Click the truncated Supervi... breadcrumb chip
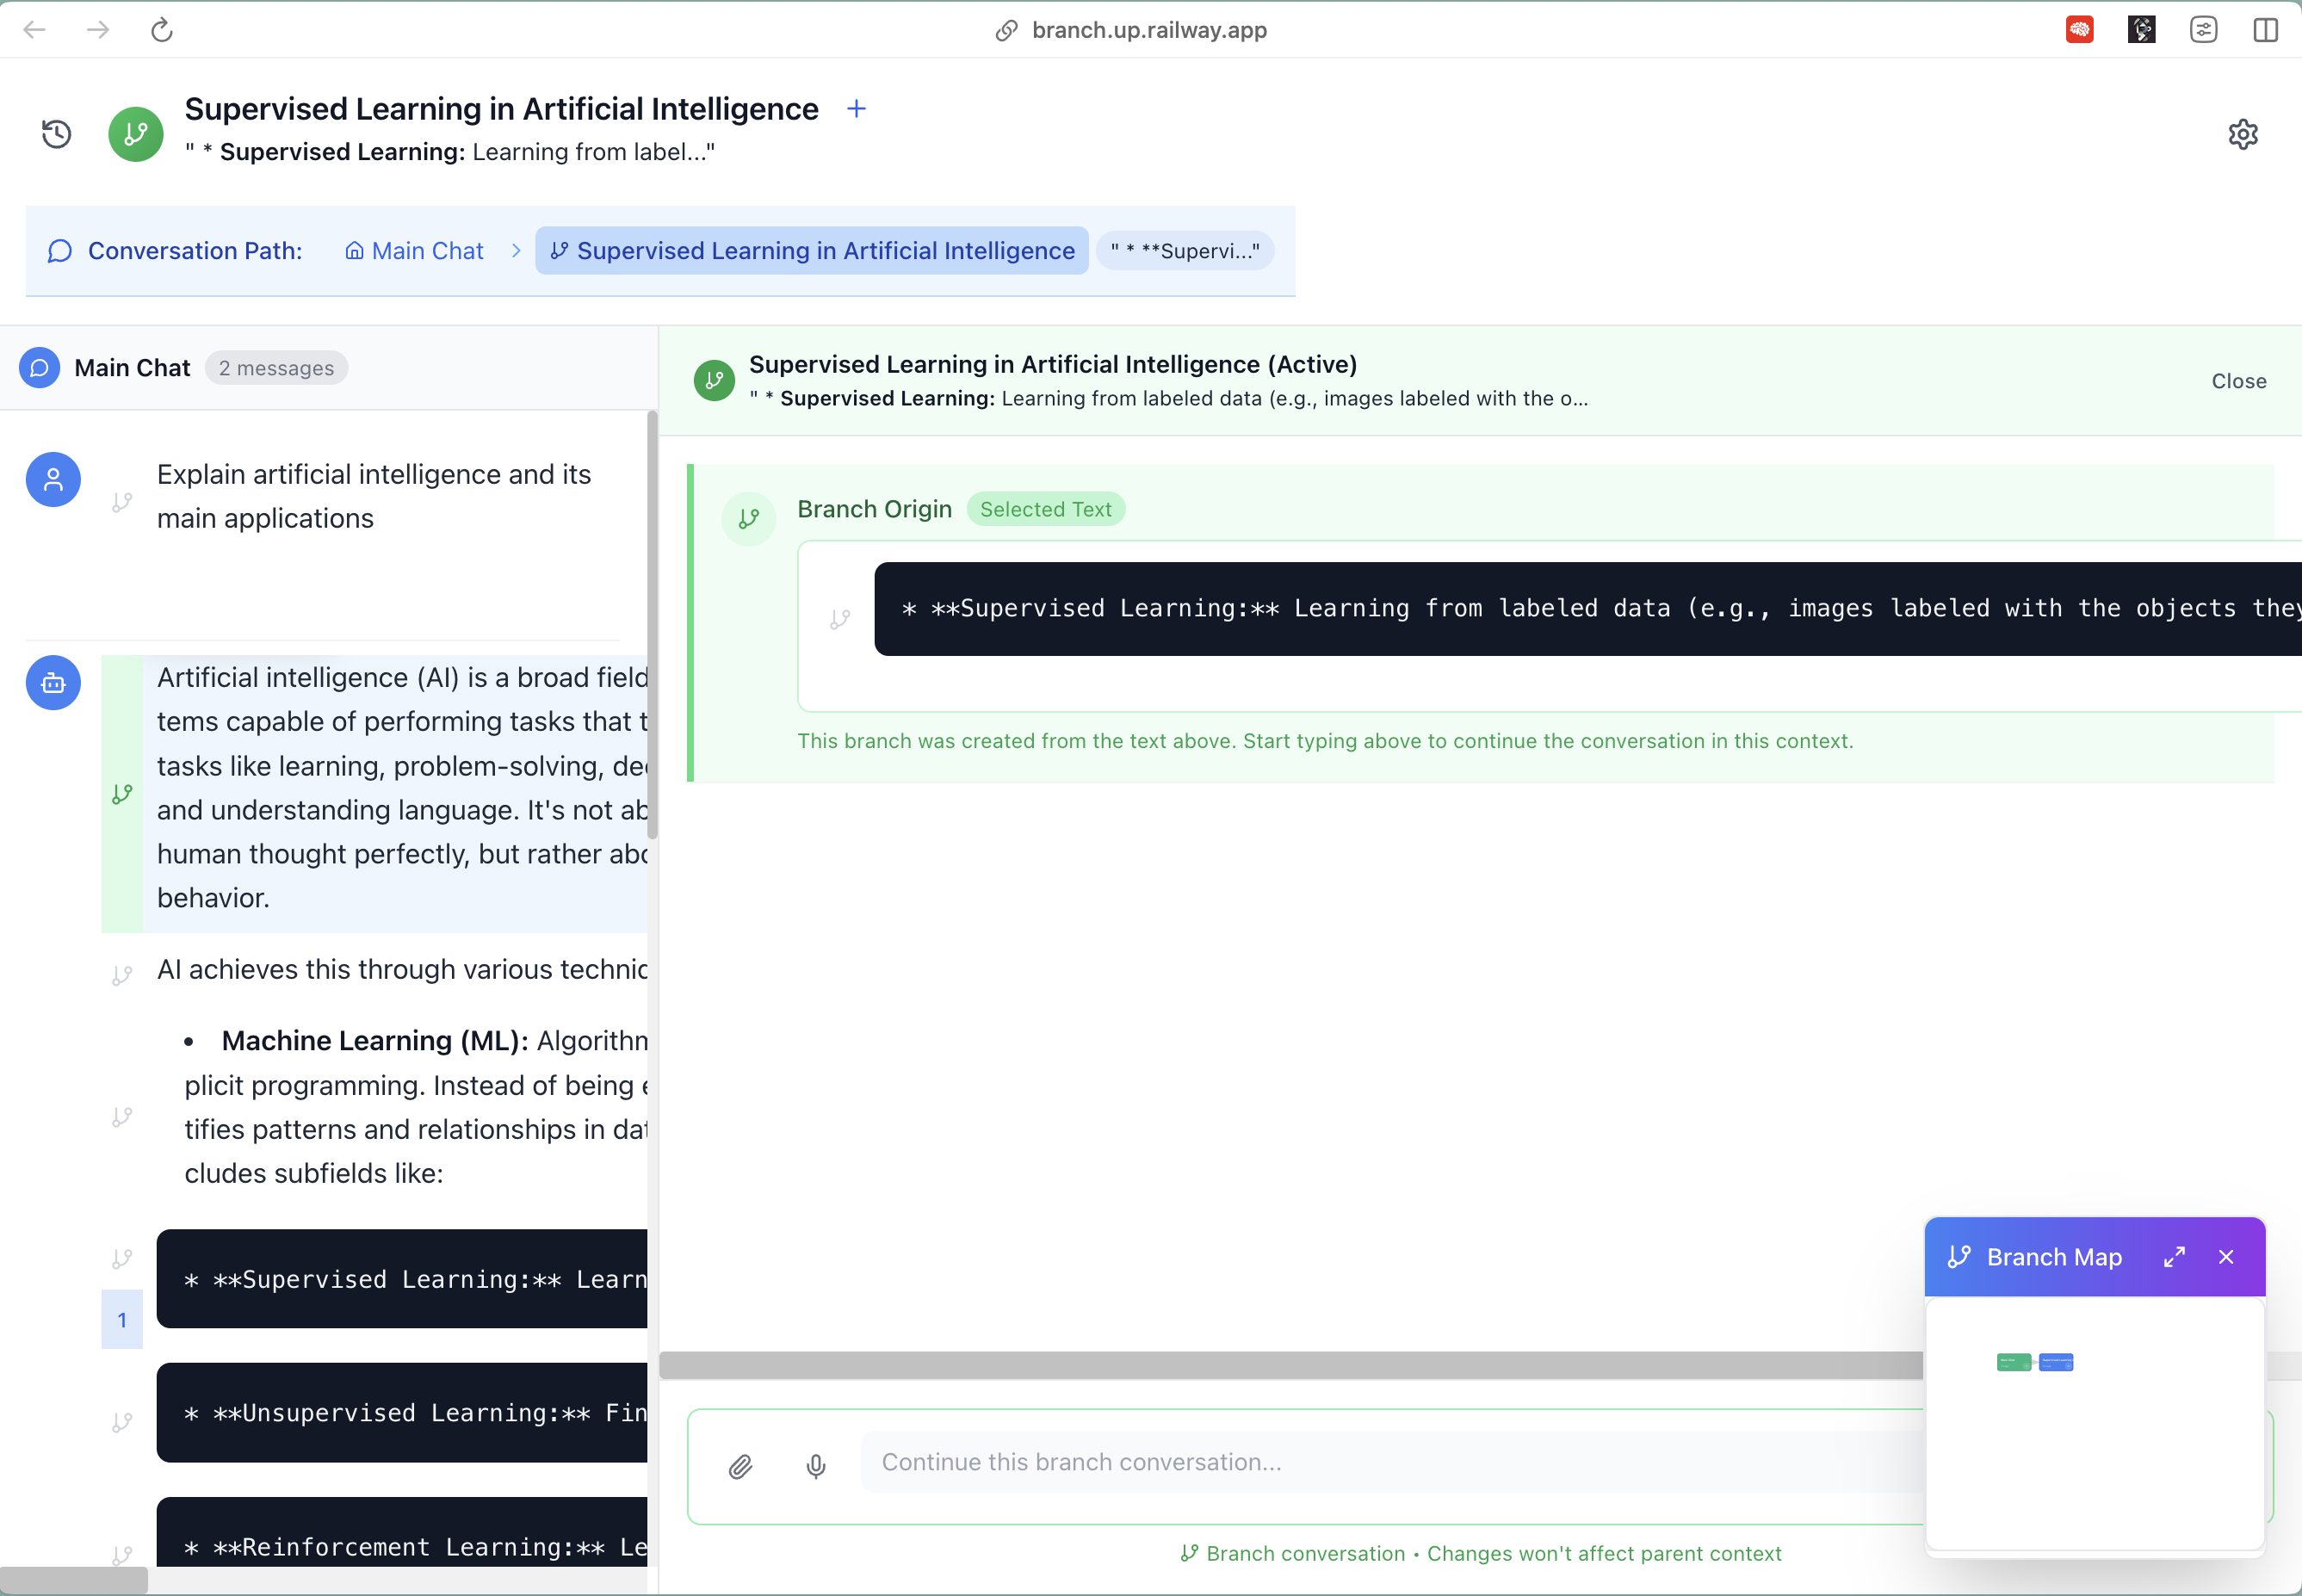The height and width of the screenshot is (1596, 2302). point(1185,251)
